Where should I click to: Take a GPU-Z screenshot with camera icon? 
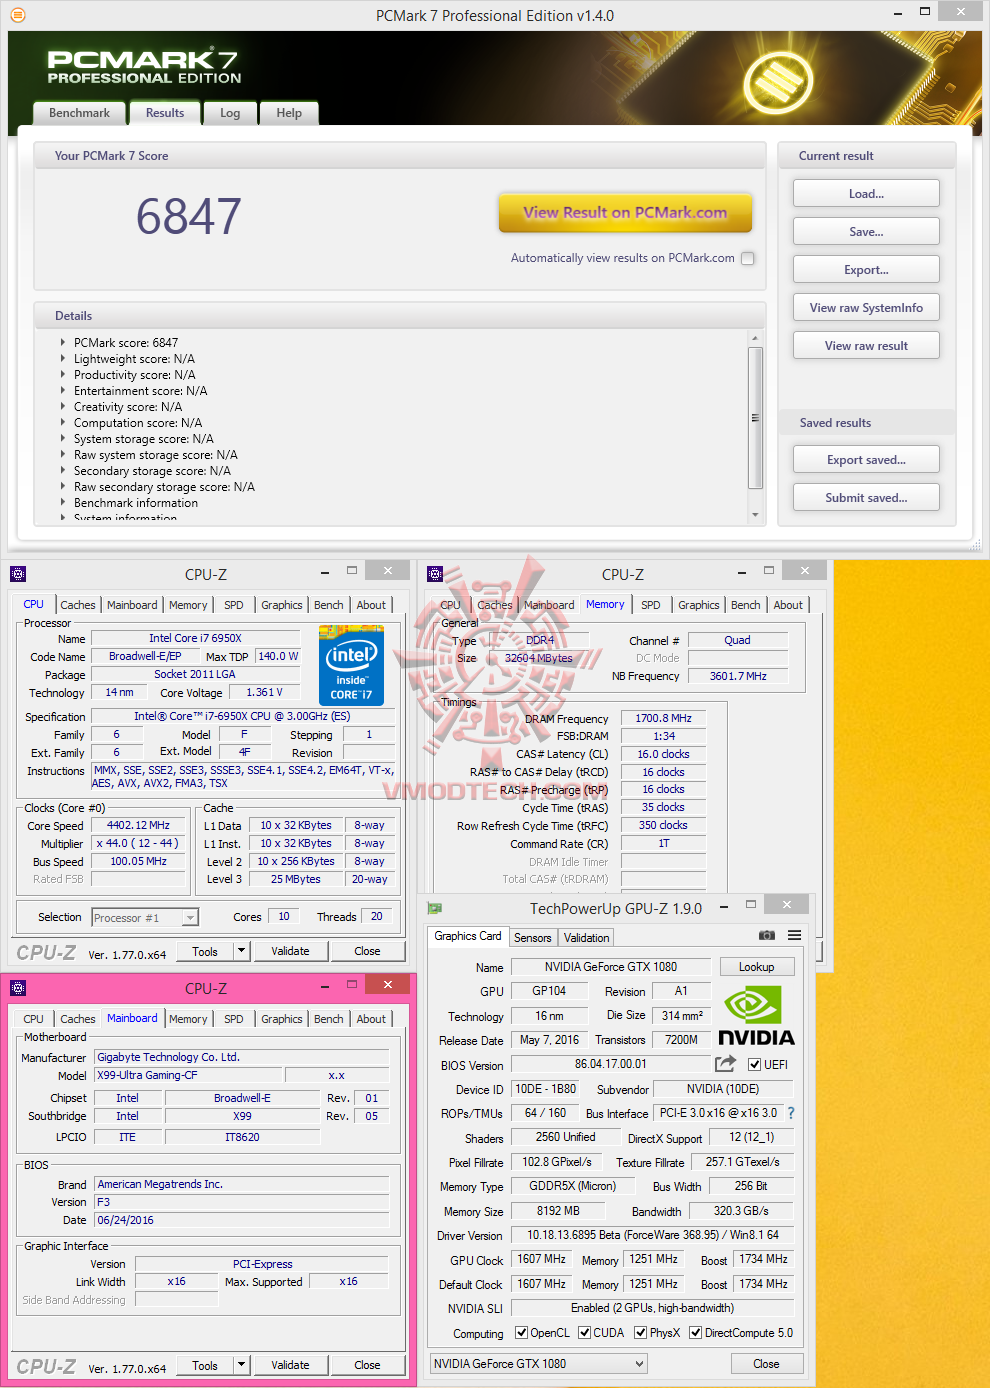coord(767,936)
